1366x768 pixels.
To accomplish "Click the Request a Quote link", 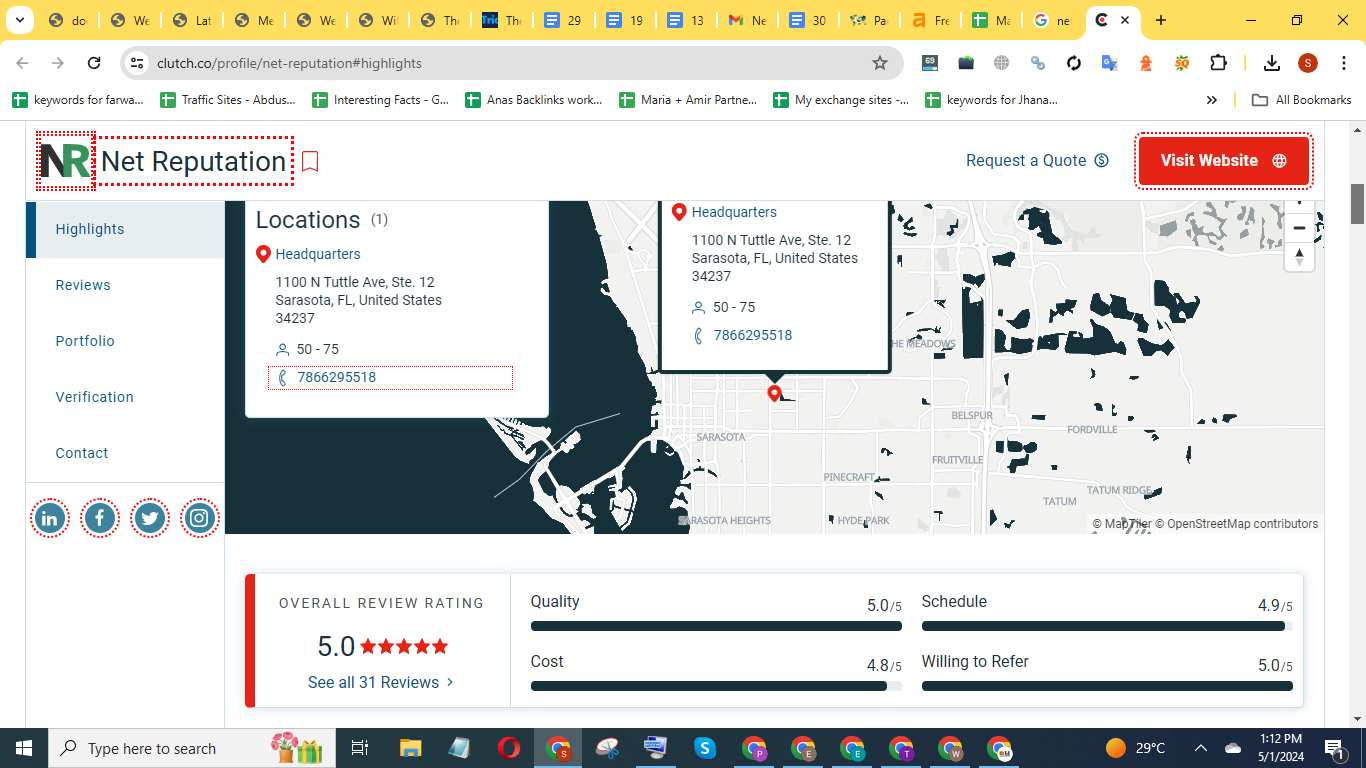I will [x=1037, y=161].
